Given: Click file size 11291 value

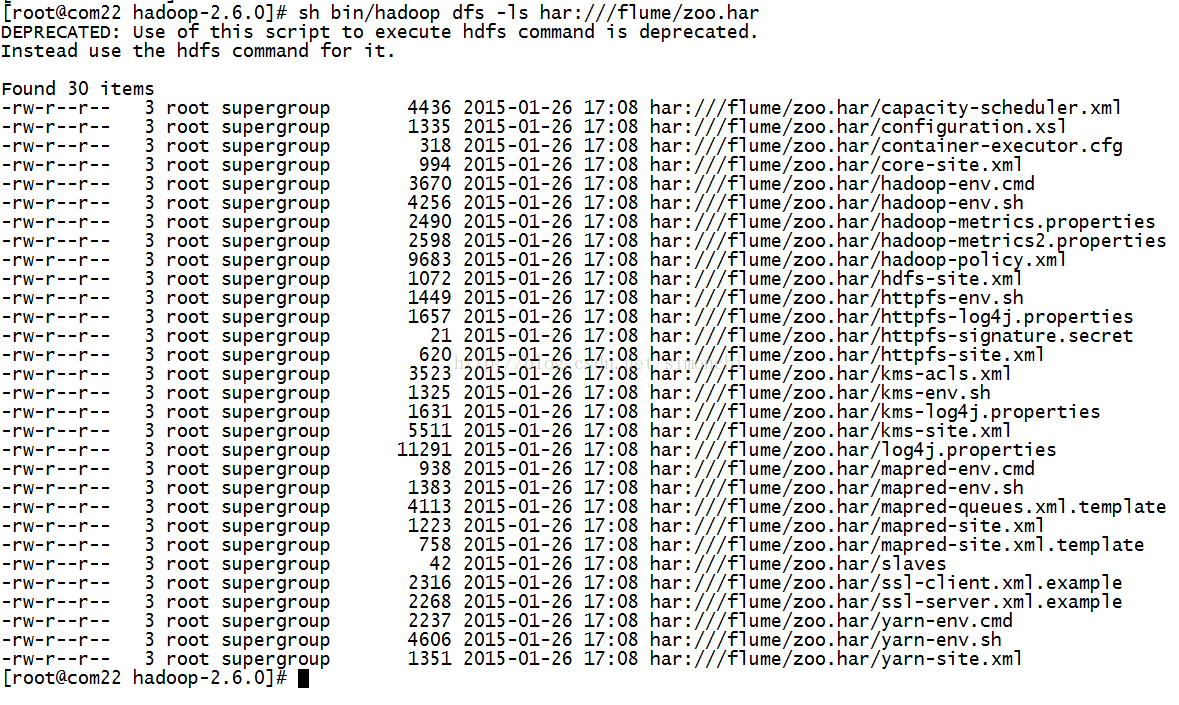Looking at the screenshot, I should pos(424,450).
